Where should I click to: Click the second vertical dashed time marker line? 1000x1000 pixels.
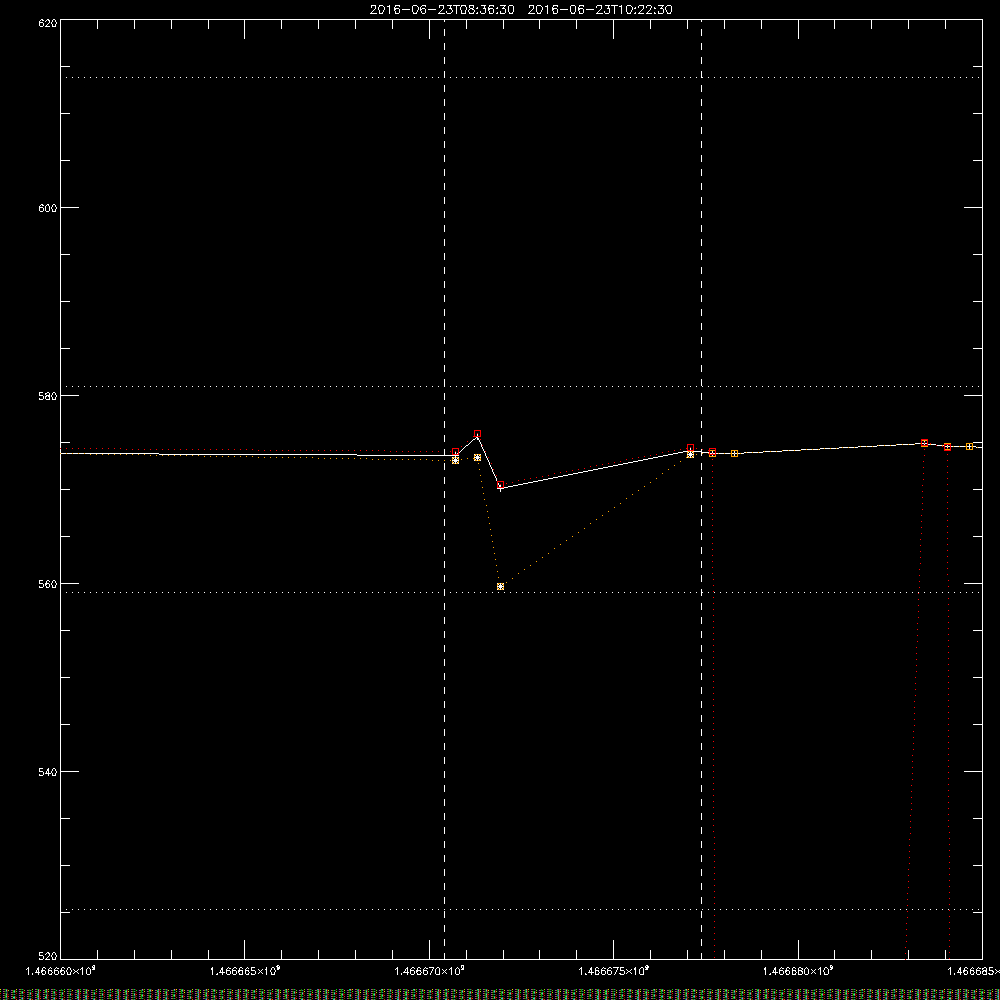(702, 489)
